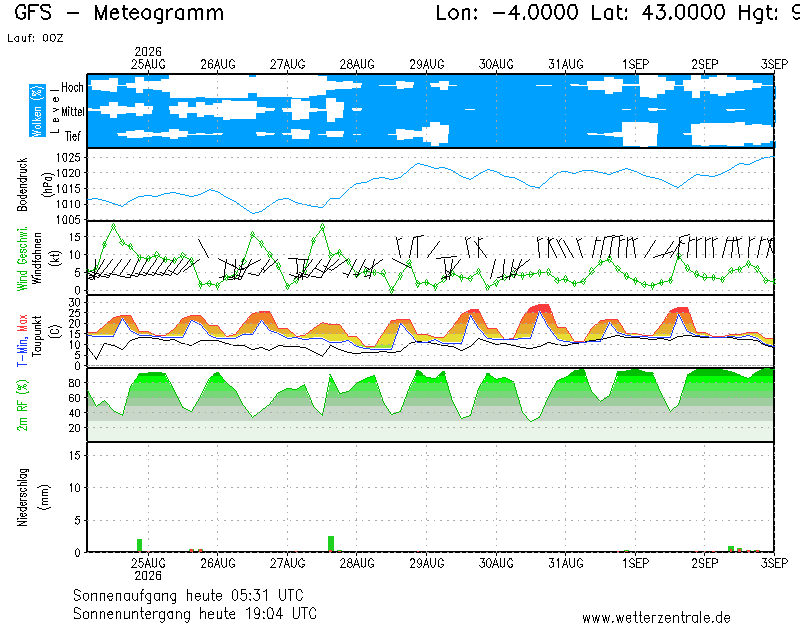Viewport: 800px width, 625px height.
Task: Click the Lauf: 00Z run label
Action: point(35,38)
